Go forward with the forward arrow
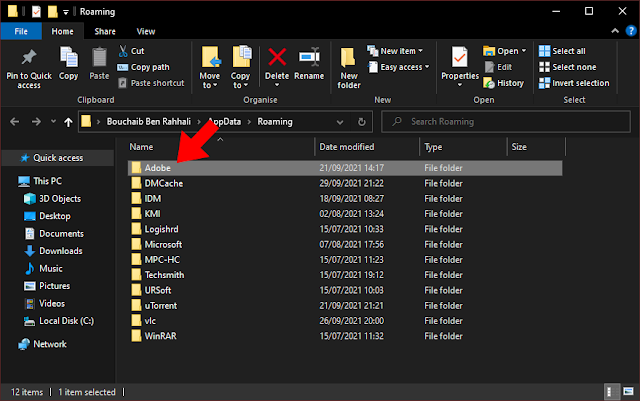 (36, 122)
